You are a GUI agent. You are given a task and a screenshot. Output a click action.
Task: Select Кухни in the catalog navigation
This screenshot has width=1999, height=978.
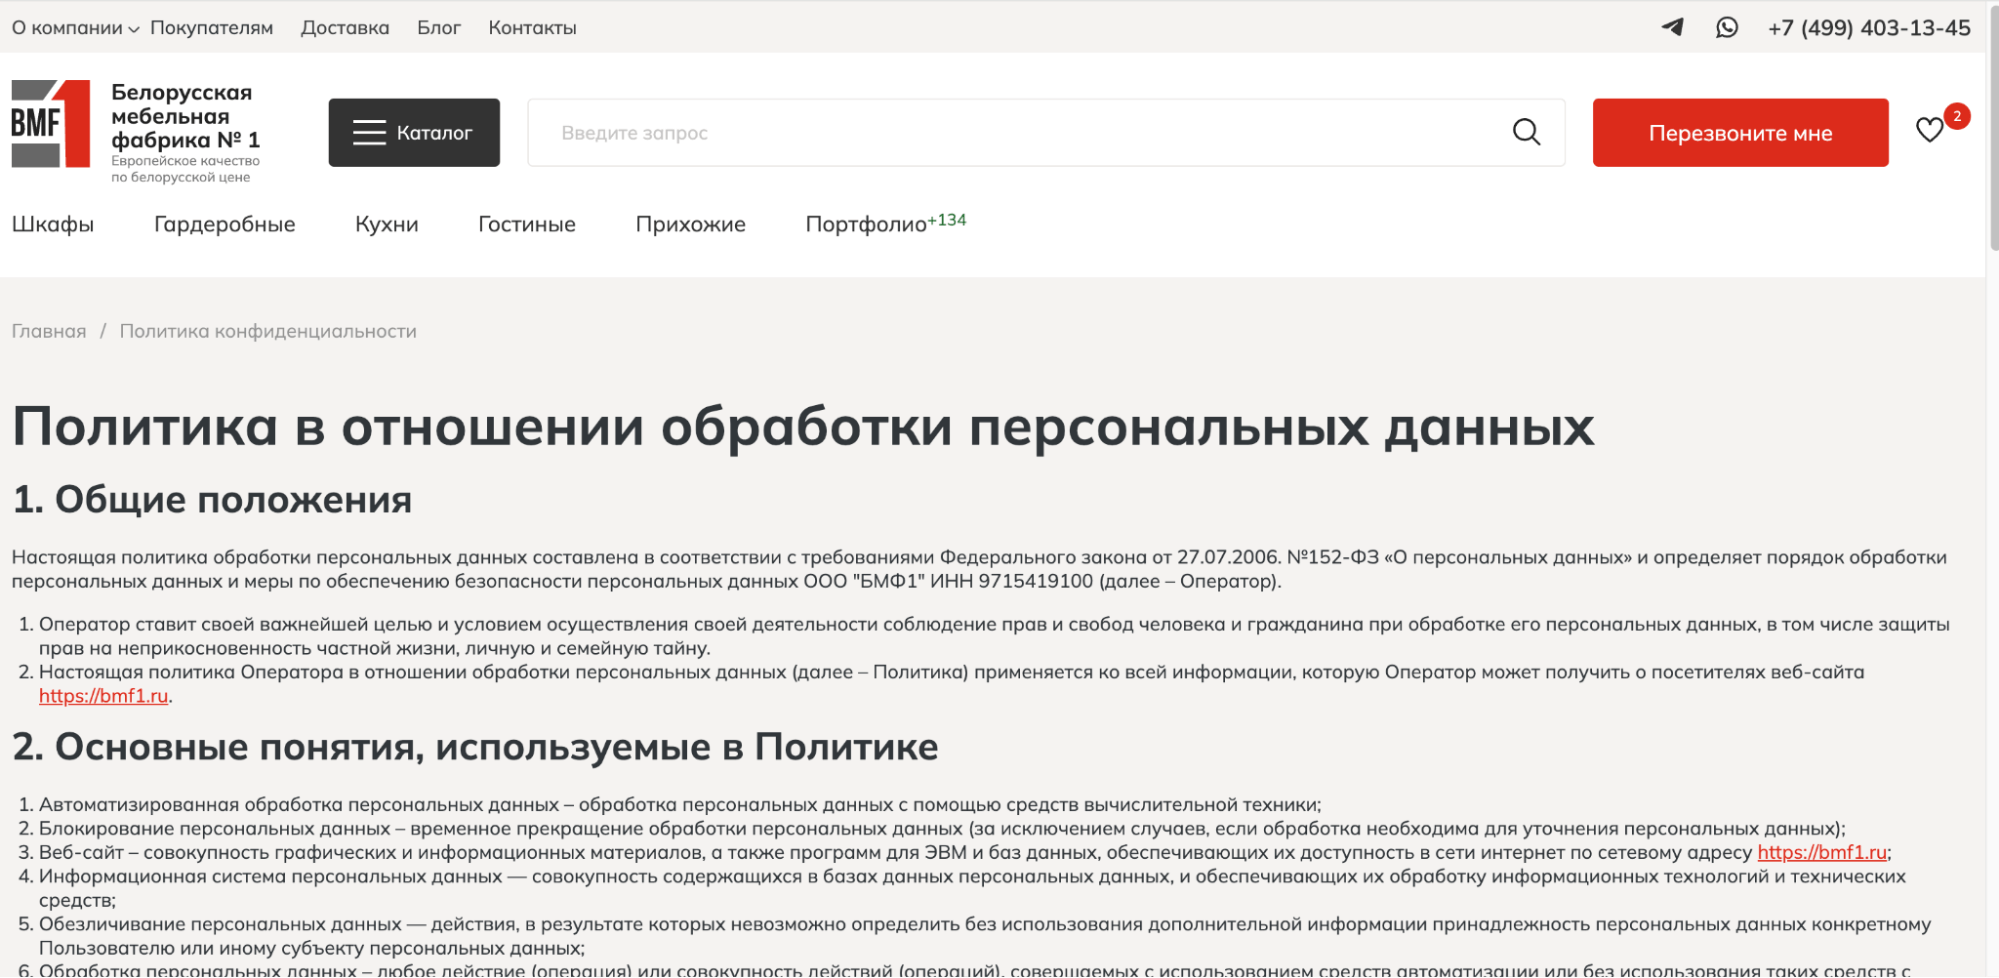pyautogui.click(x=387, y=224)
